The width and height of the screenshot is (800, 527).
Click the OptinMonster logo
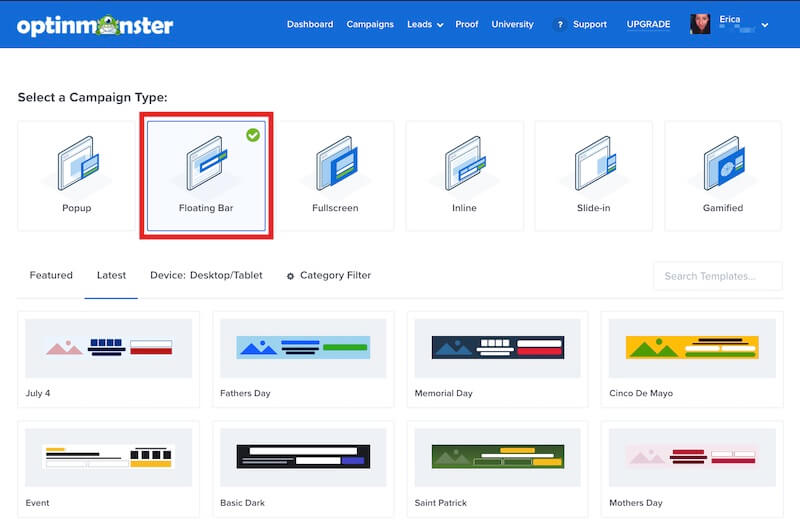click(x=95, y=24)
